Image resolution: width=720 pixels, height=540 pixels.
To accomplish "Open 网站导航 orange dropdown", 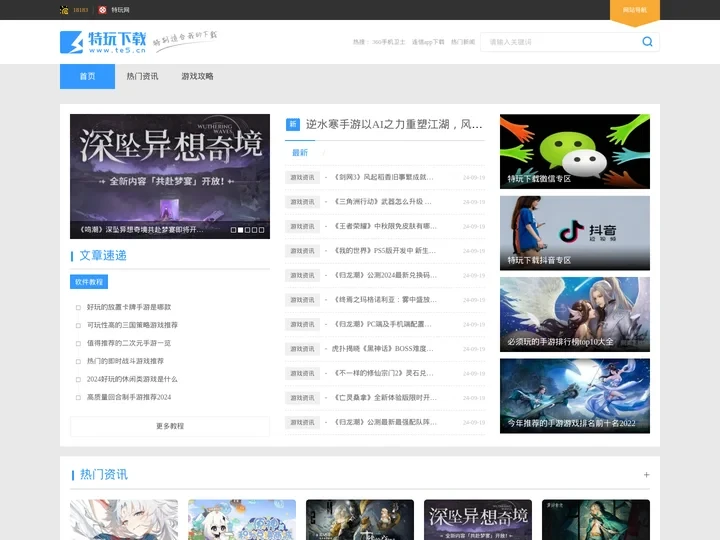I will point(635,11).
